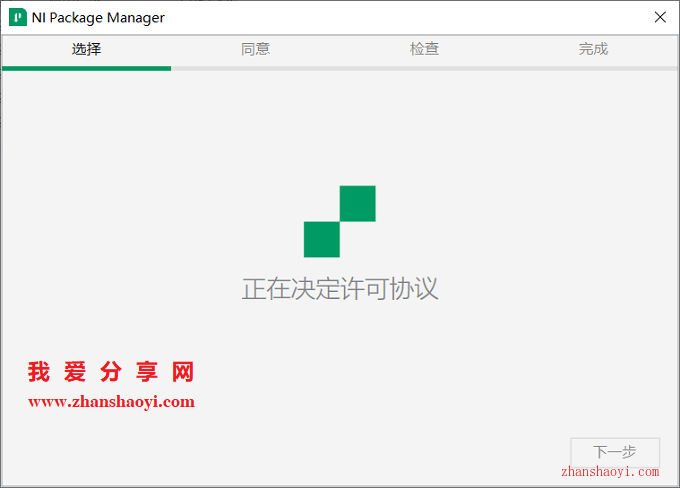Click the red 我爱分享网 watermark text
The width and height of the screenshot is (680, 488).
click(111, 373)
